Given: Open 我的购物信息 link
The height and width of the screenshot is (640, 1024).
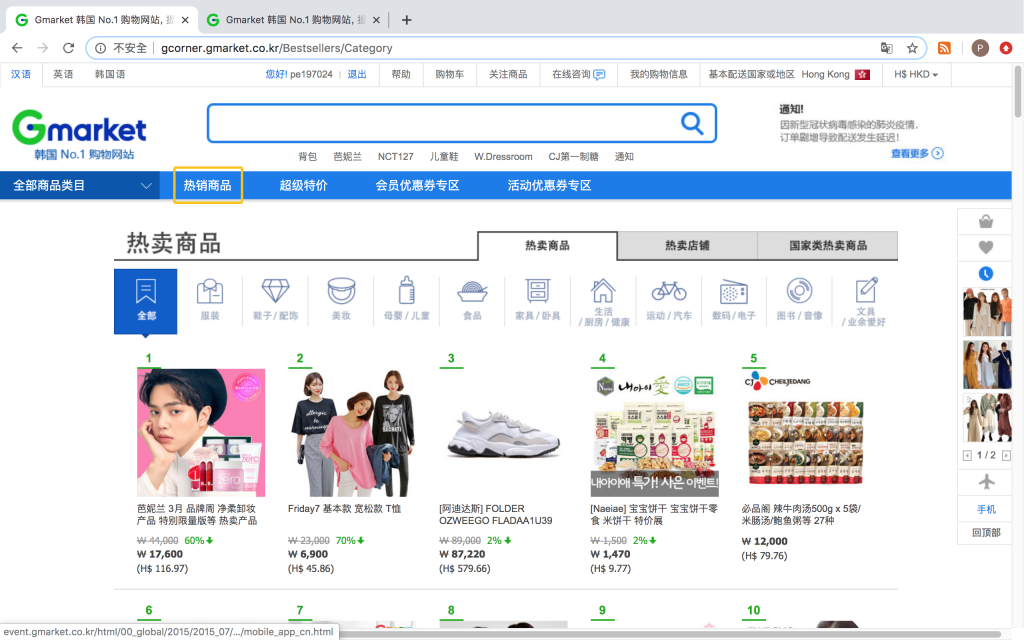Looking at the screenshot, I should (658, 74).
